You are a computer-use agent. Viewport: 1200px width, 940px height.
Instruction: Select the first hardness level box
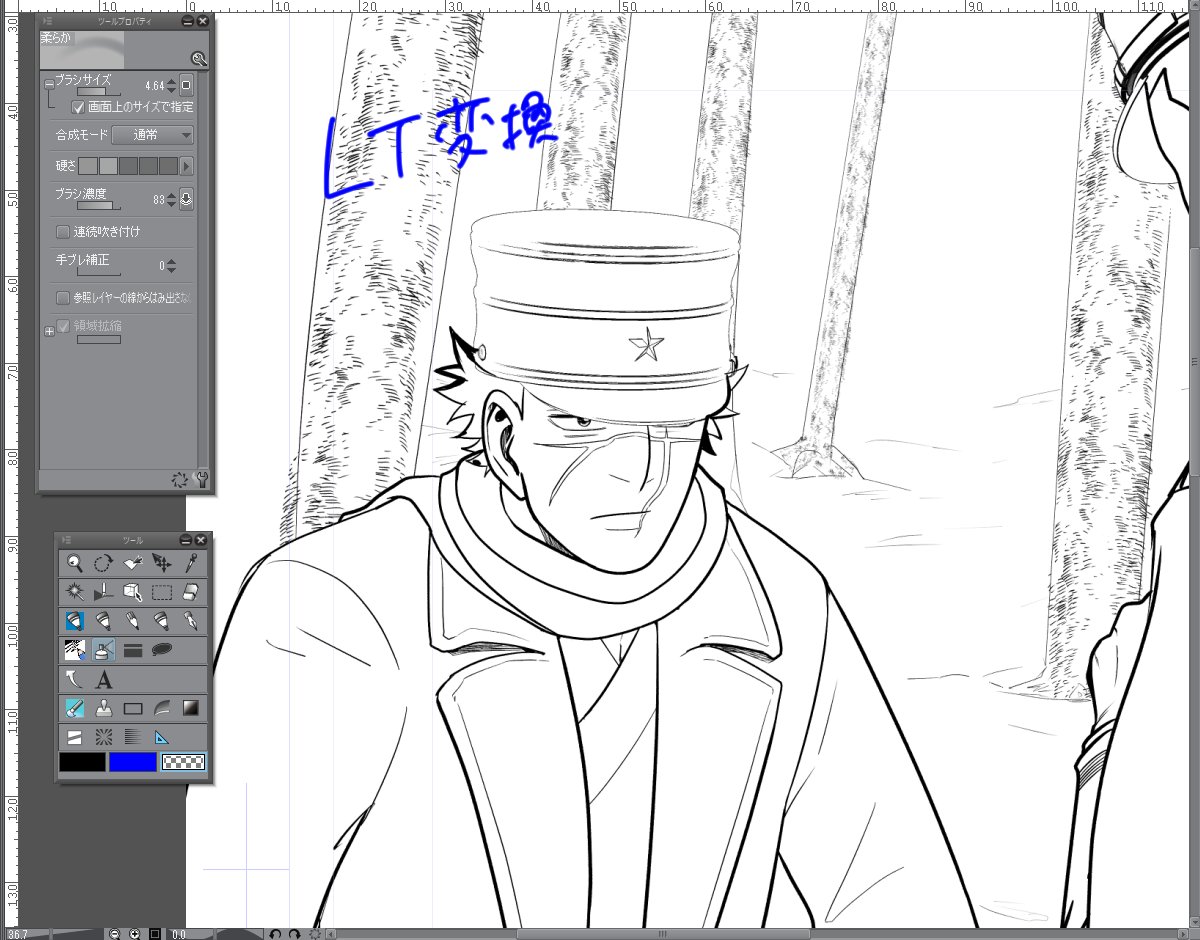[87, 166]
